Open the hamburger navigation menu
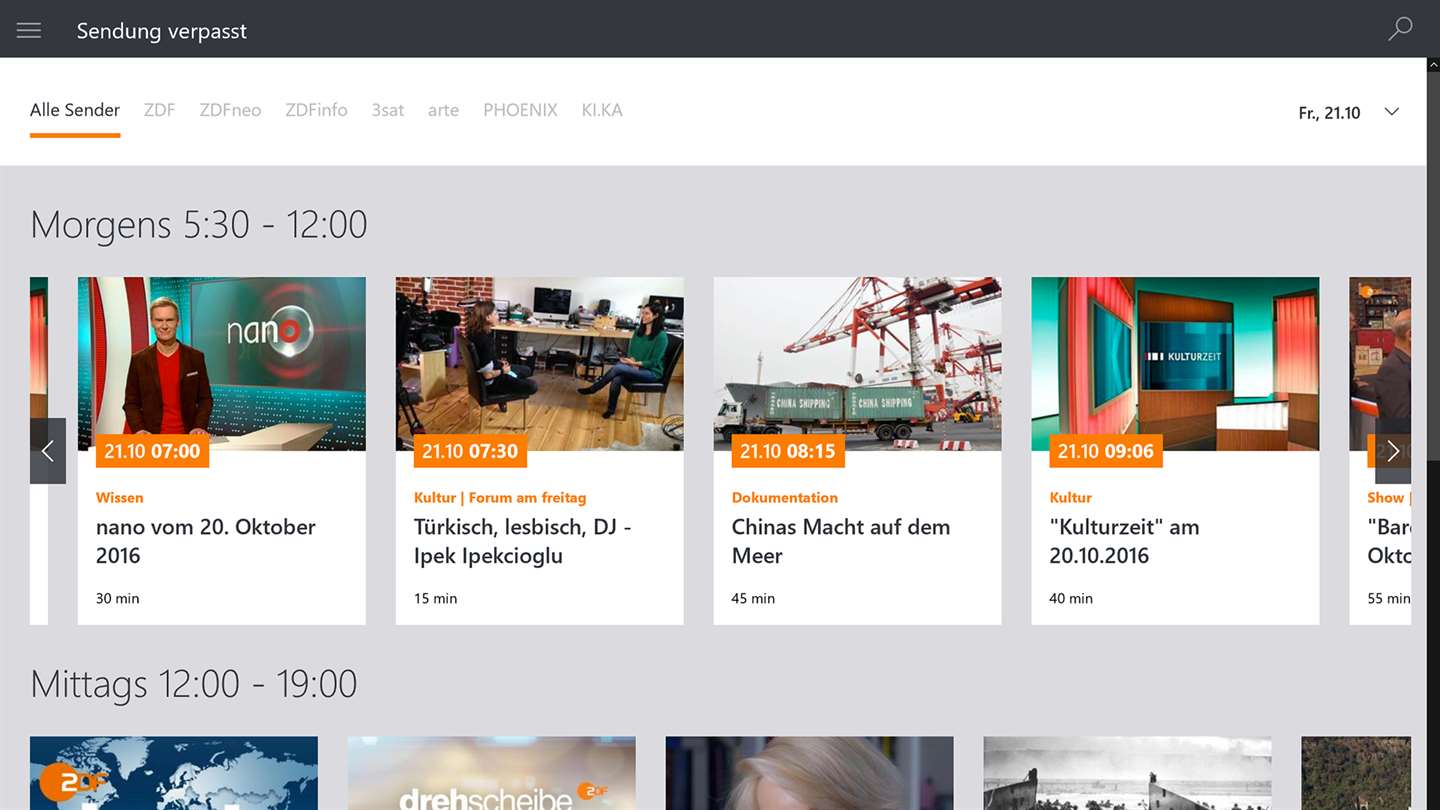 coord(29,30)
